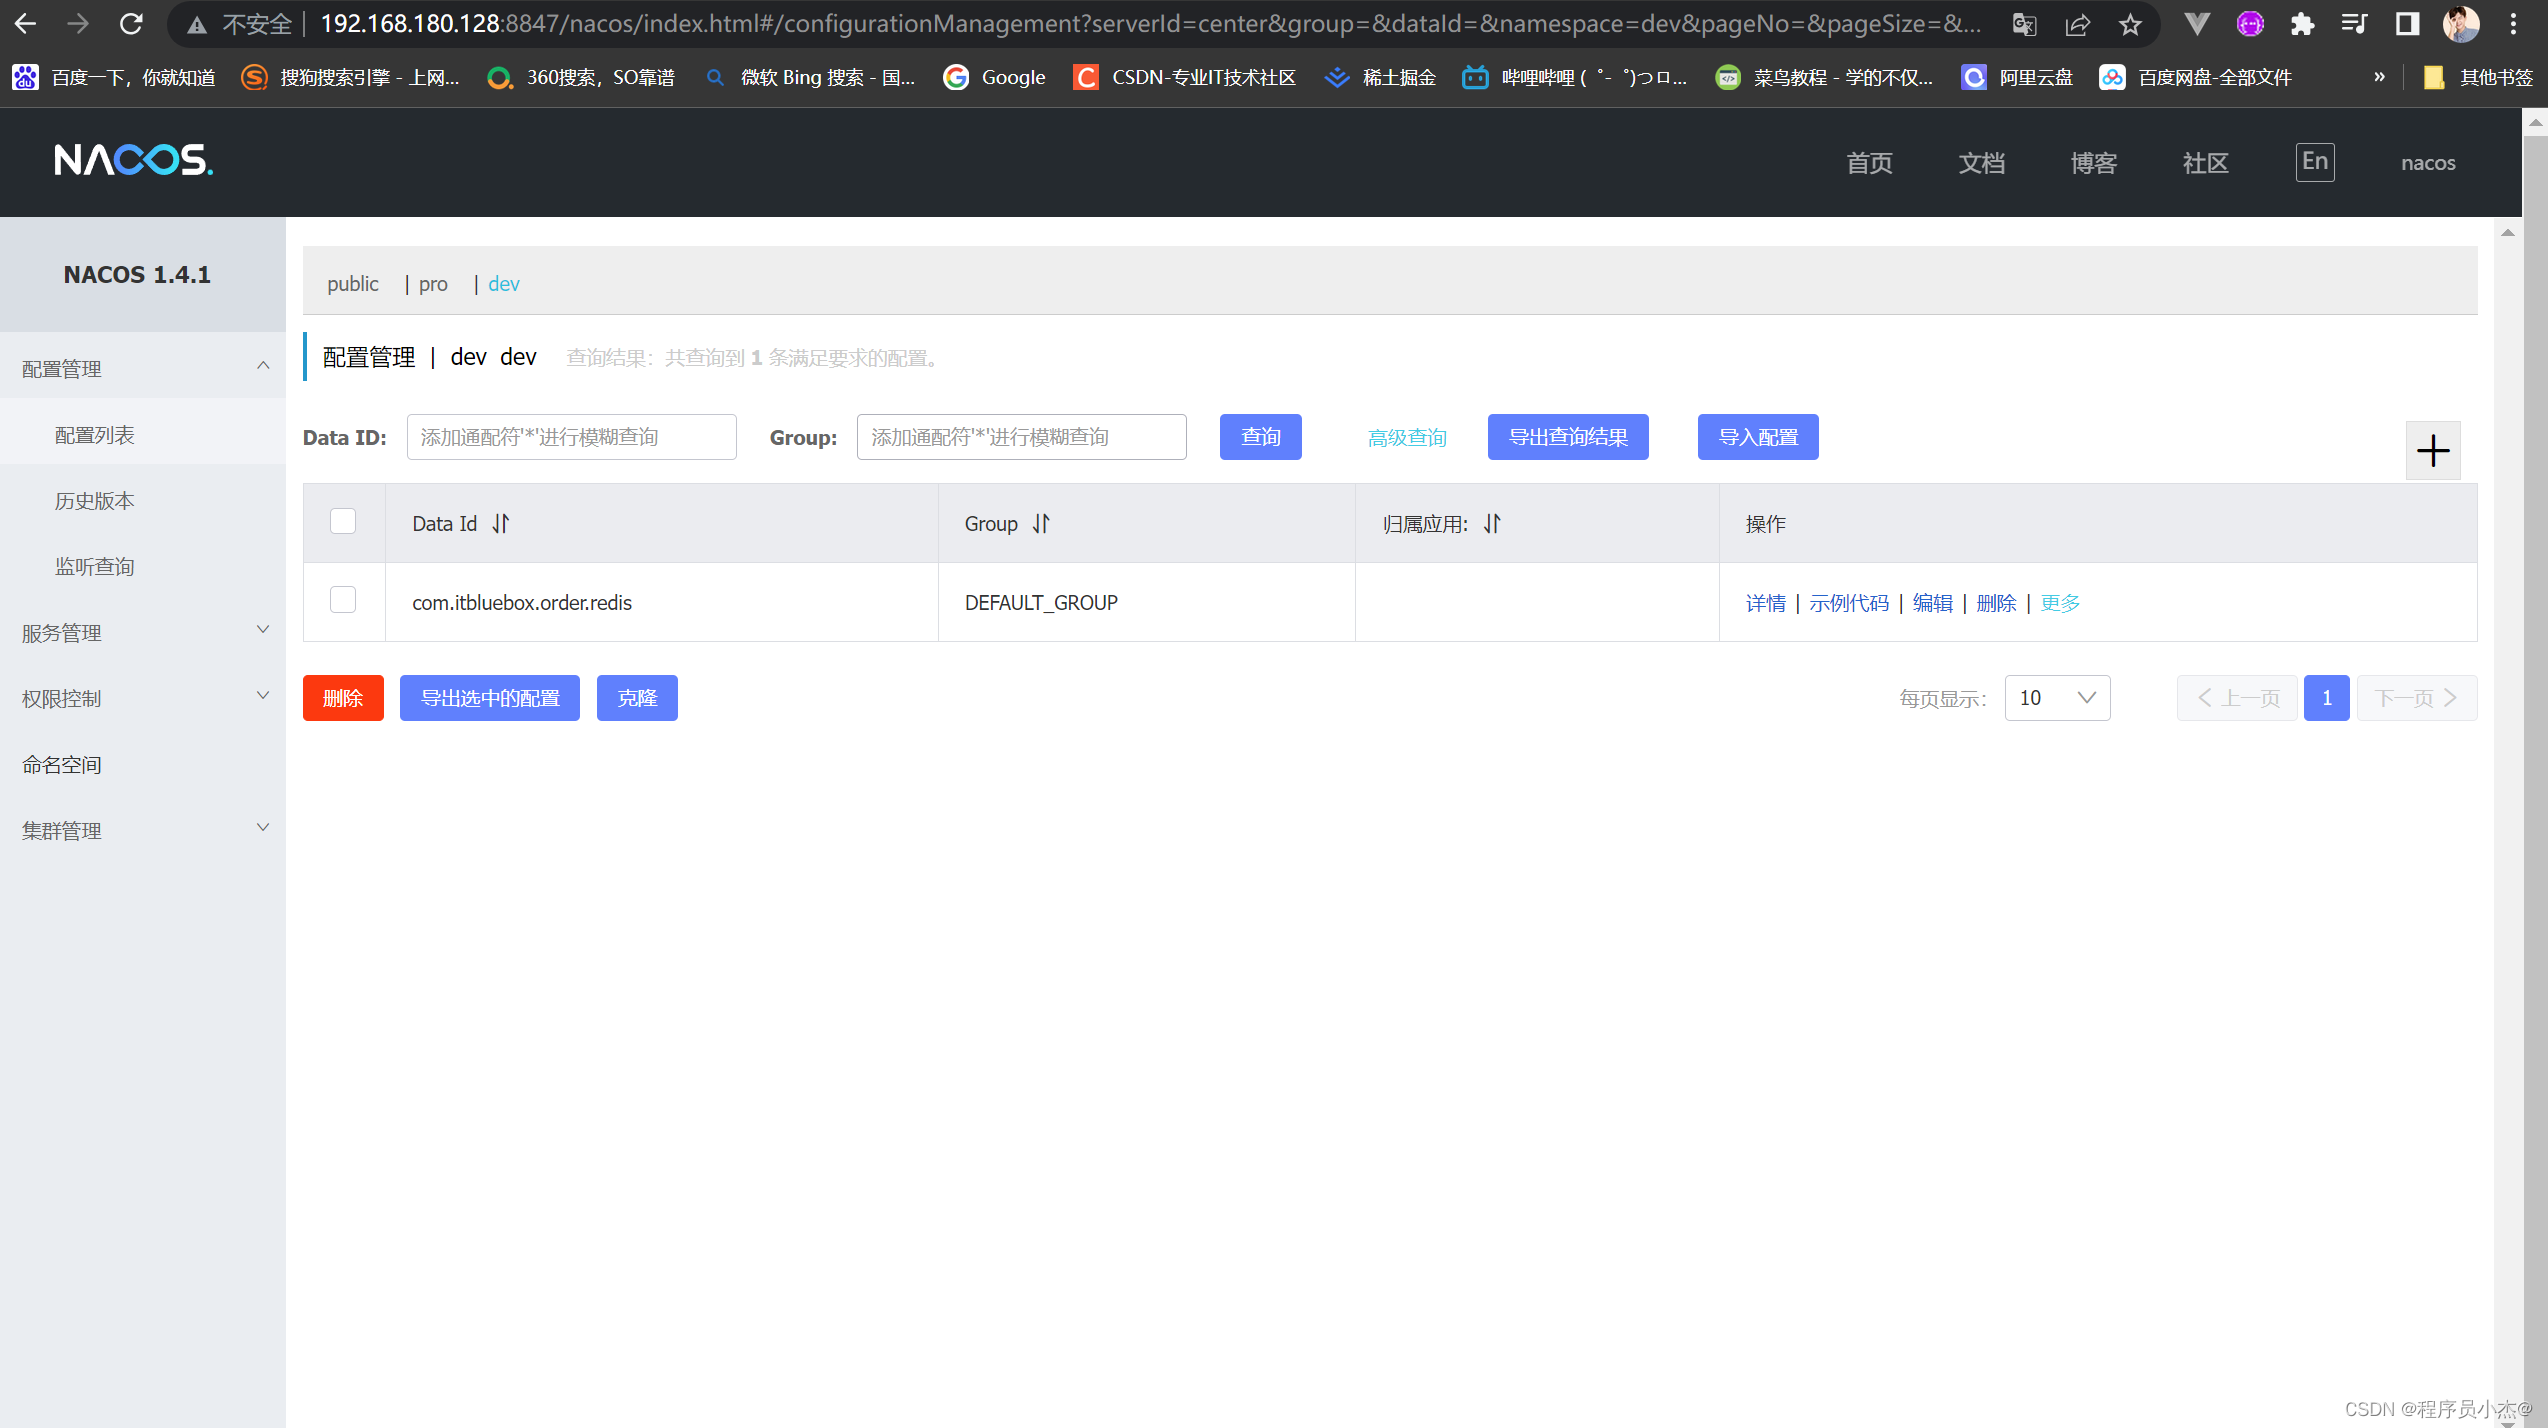Viewport: 2548px width, 1428px height.
Task: Open the nacos user menu
Action: pyautogui.click(x=2428, y=162)
